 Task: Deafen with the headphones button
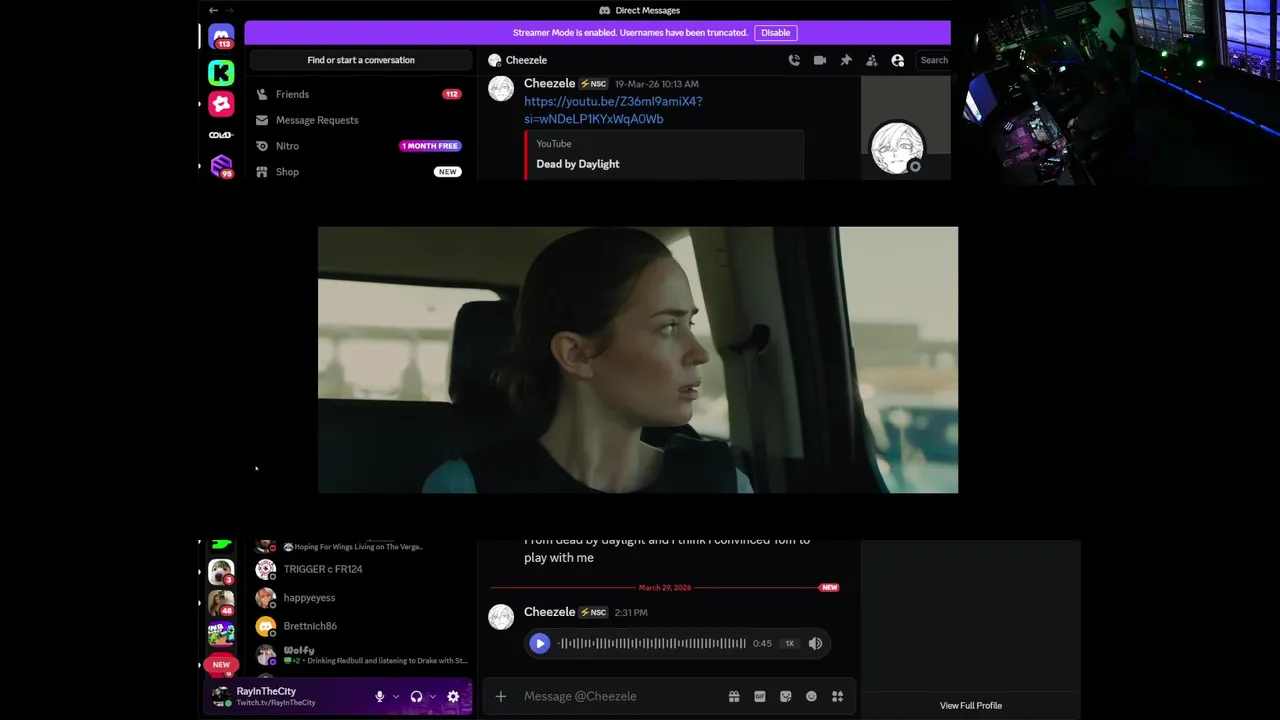tap(416, 696)
